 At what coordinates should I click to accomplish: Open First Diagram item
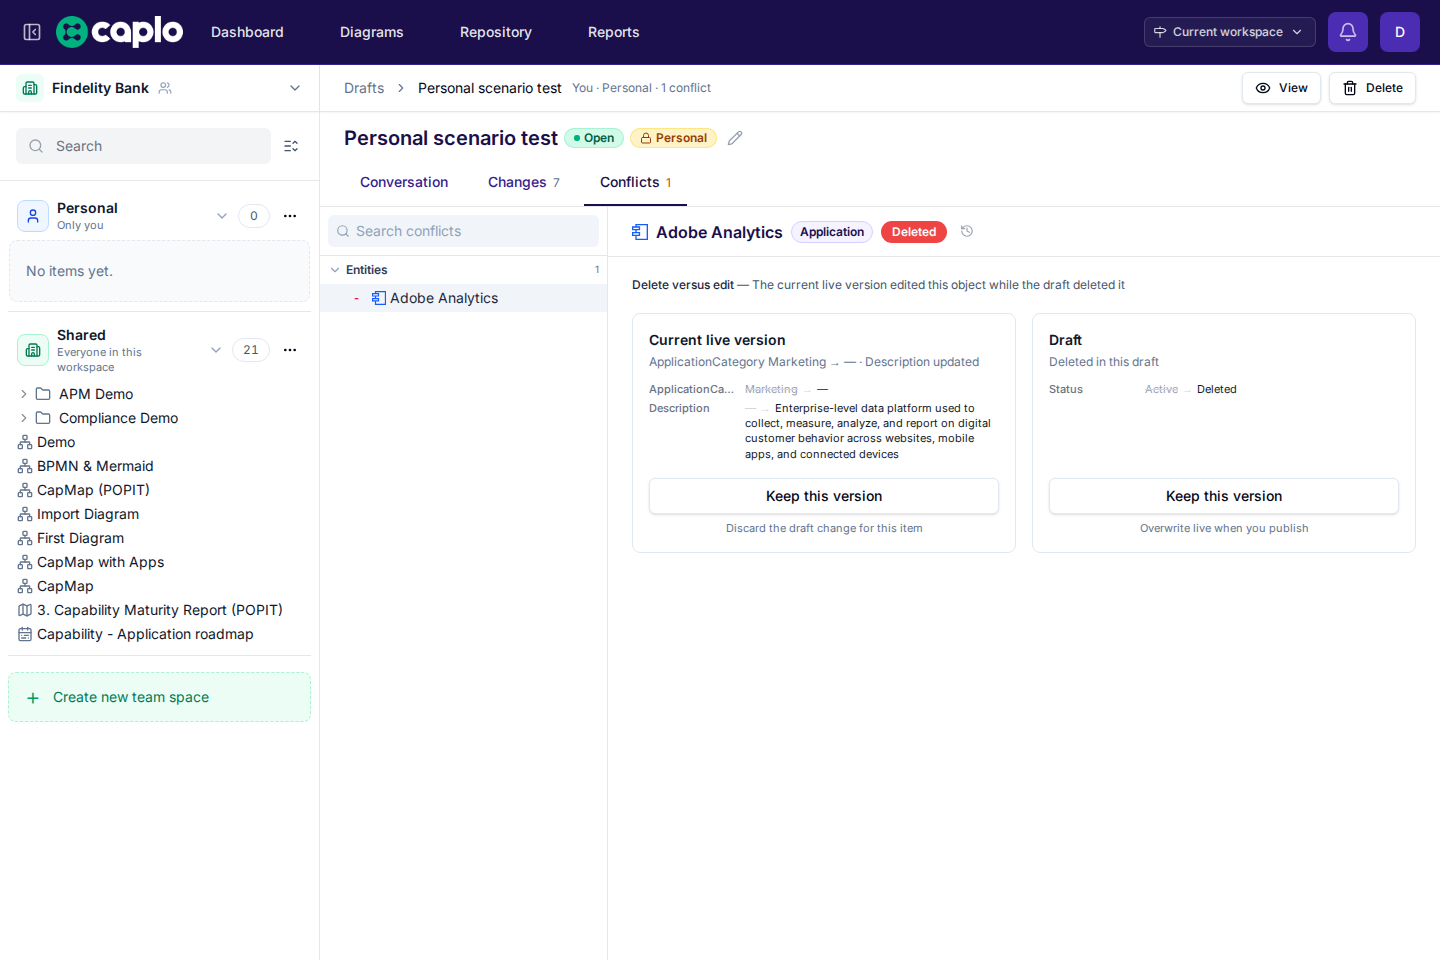pyautogui.click(x=80, y=538)
